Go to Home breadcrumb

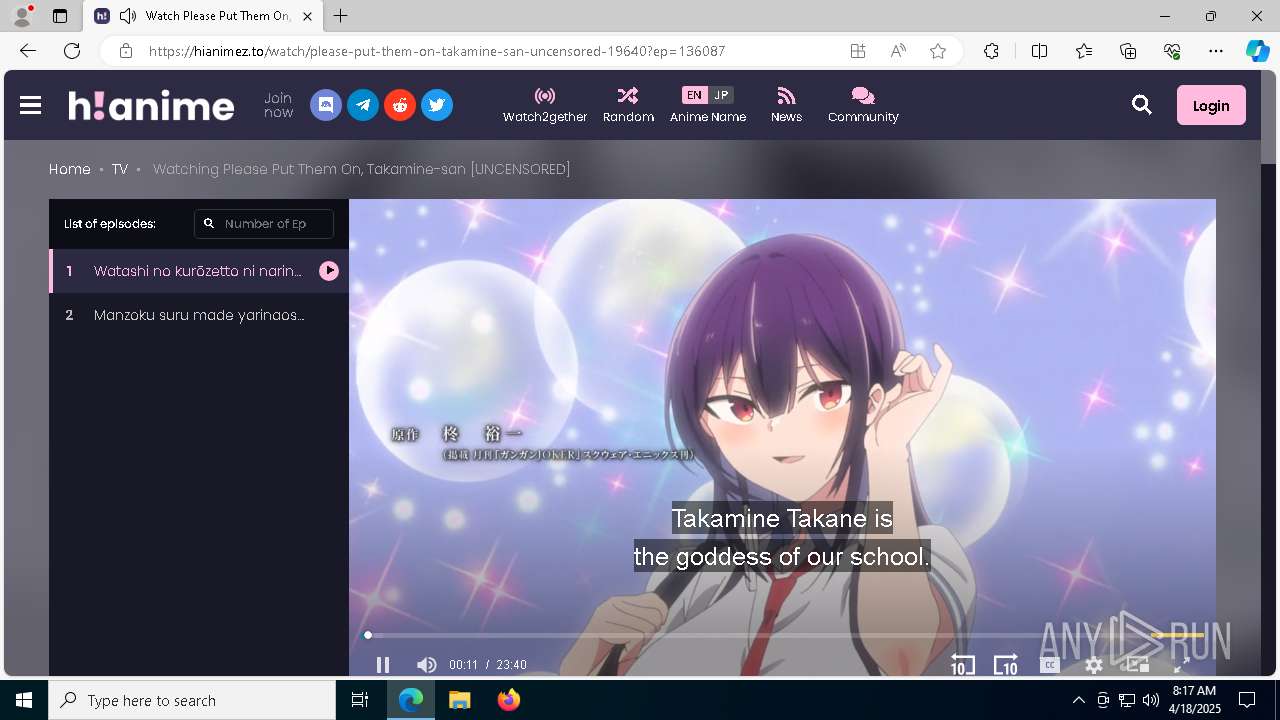(x=70, y=169)
